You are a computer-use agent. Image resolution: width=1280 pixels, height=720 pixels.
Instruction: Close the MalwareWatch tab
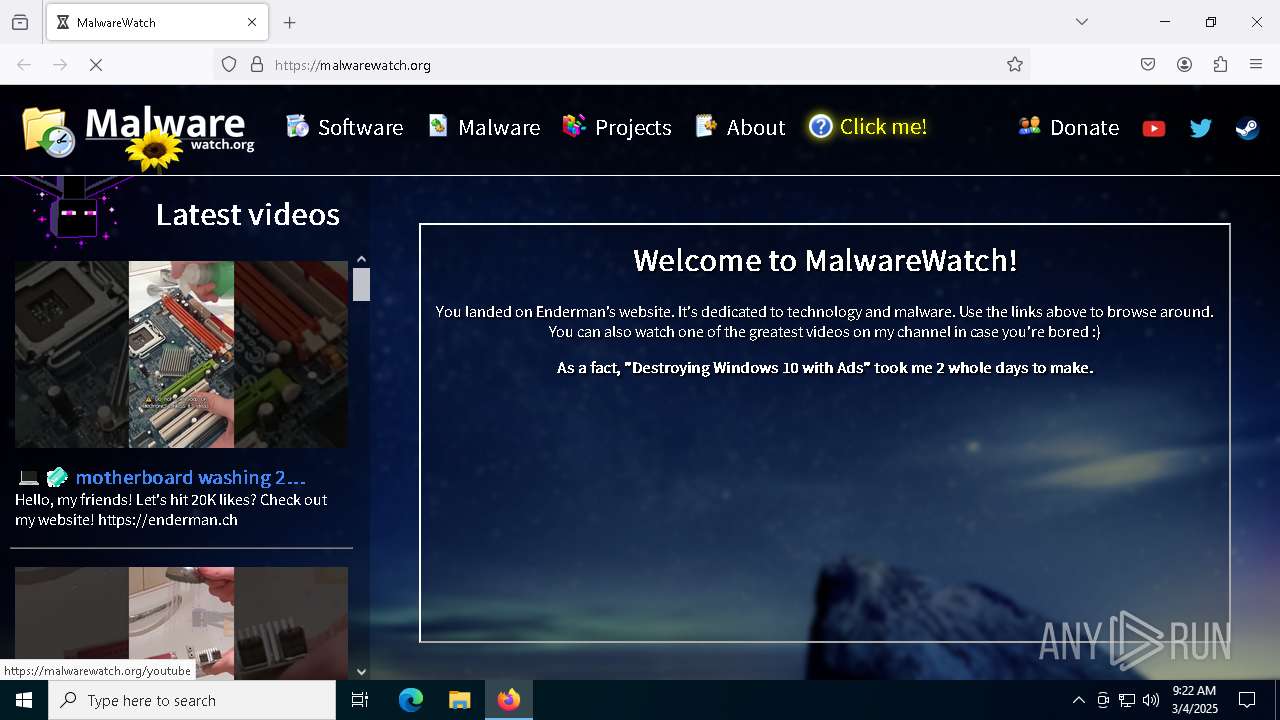pos(252,22)
